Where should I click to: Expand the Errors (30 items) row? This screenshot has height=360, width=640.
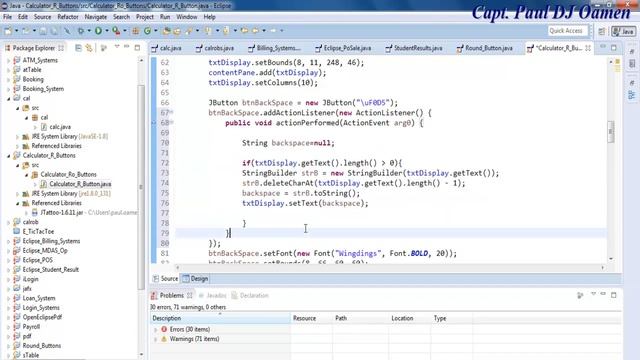(x=156, y=329)
